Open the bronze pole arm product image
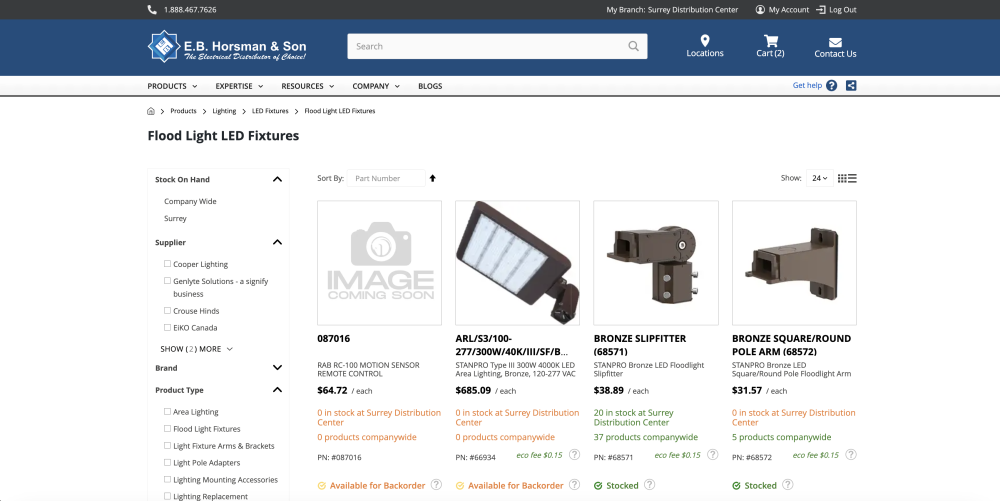Screen dimensions: 1000x501 (x=794, y=263)
